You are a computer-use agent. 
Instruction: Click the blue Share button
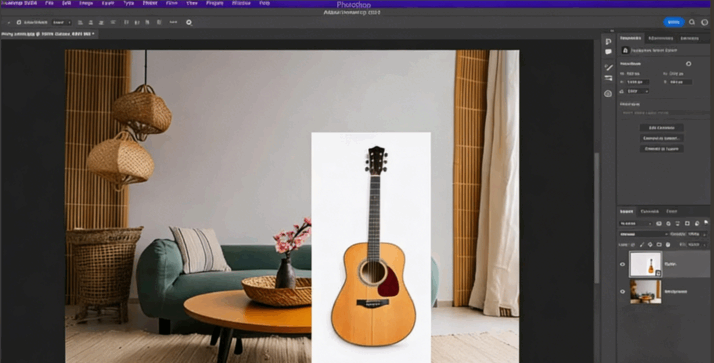pyautogui.click(x=673, y=22)
